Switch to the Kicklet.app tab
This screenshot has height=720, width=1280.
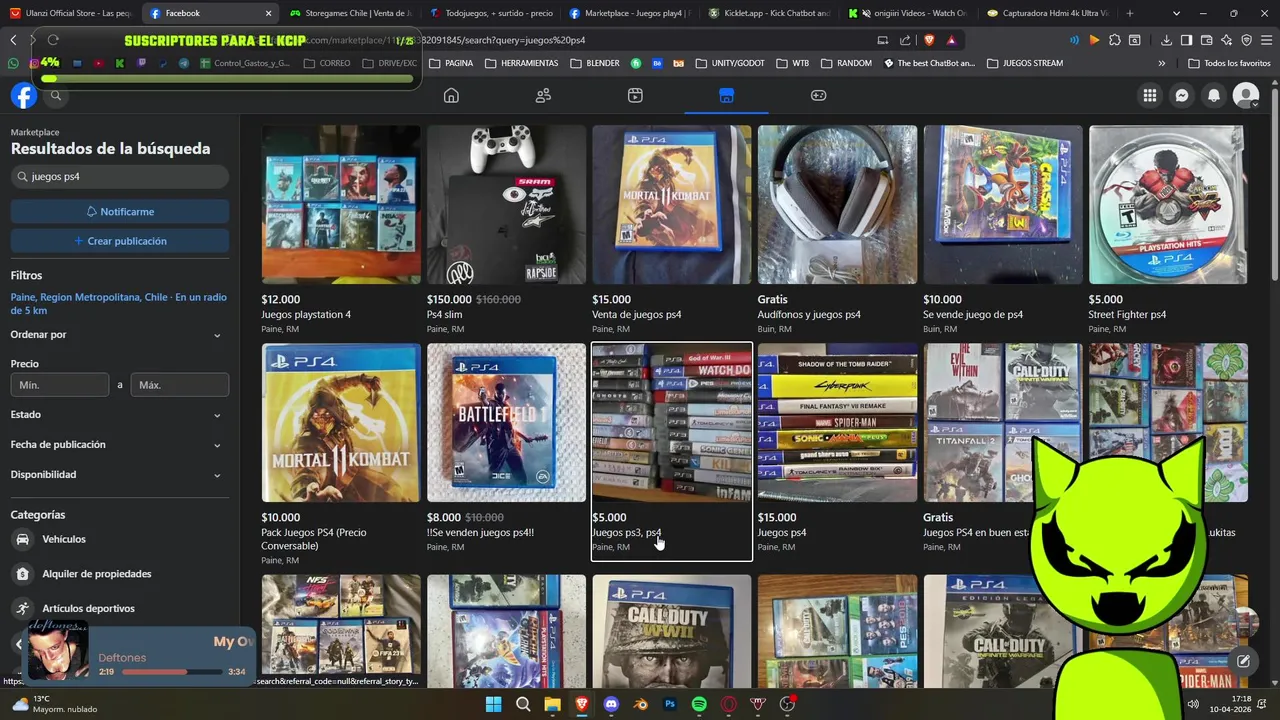click(x=768, y=13)
